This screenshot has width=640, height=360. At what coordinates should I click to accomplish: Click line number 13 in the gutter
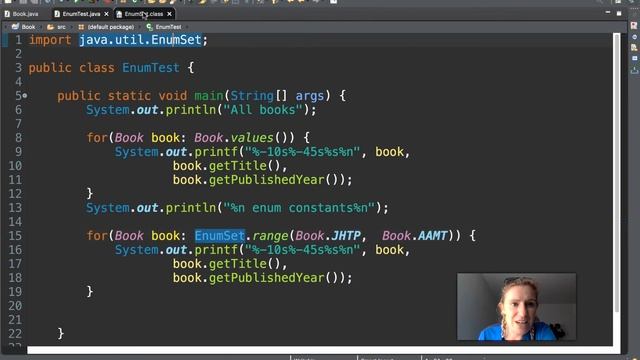[x=15, y=208]
